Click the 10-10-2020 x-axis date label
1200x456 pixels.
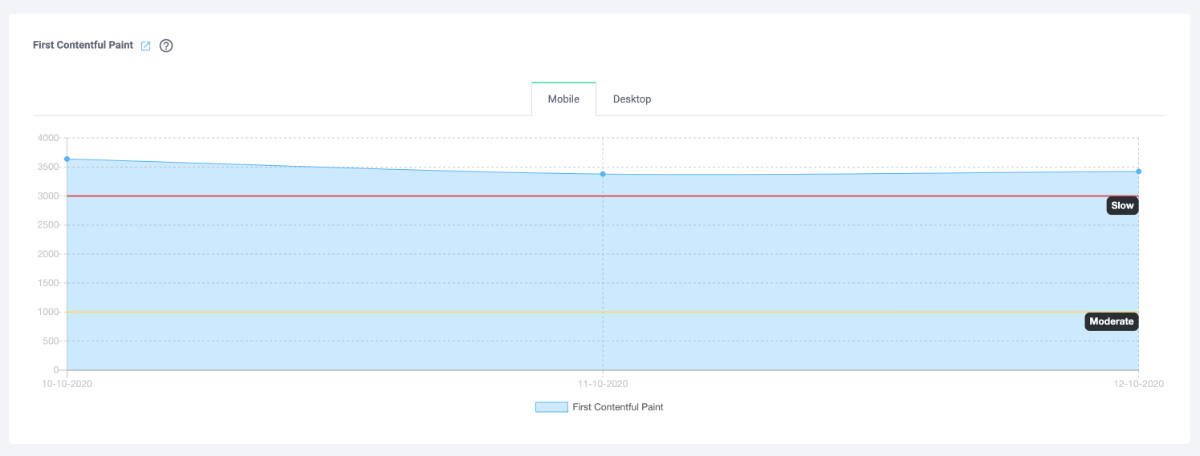coord(66,384)
